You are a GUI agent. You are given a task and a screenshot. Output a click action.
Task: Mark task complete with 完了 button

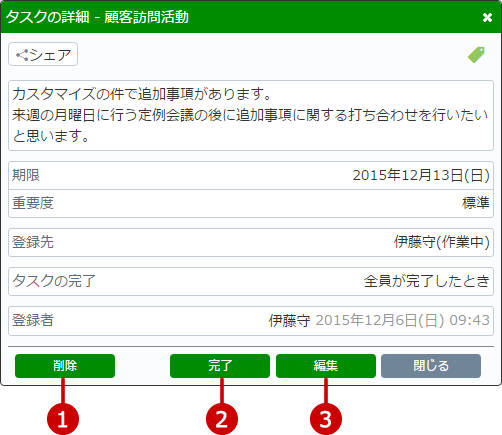pos(220,366)
